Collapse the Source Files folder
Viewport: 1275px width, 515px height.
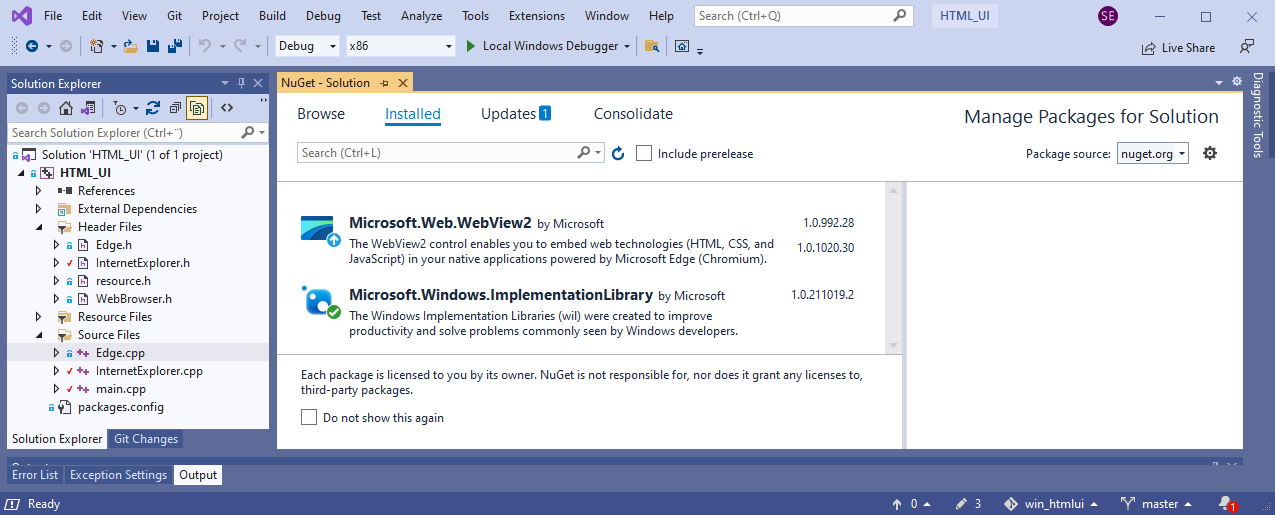coord(39,335)
